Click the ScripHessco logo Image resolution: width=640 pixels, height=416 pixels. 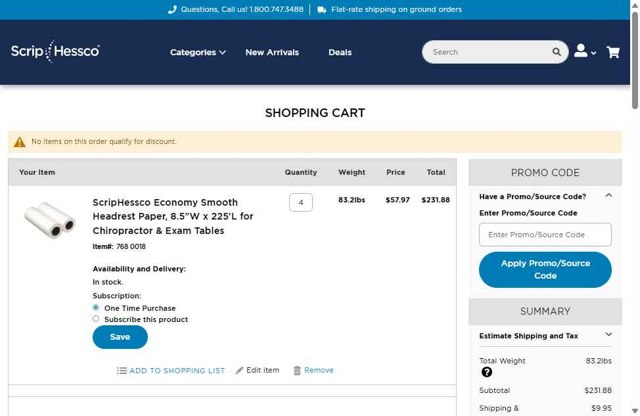click(x=55, y=51)
